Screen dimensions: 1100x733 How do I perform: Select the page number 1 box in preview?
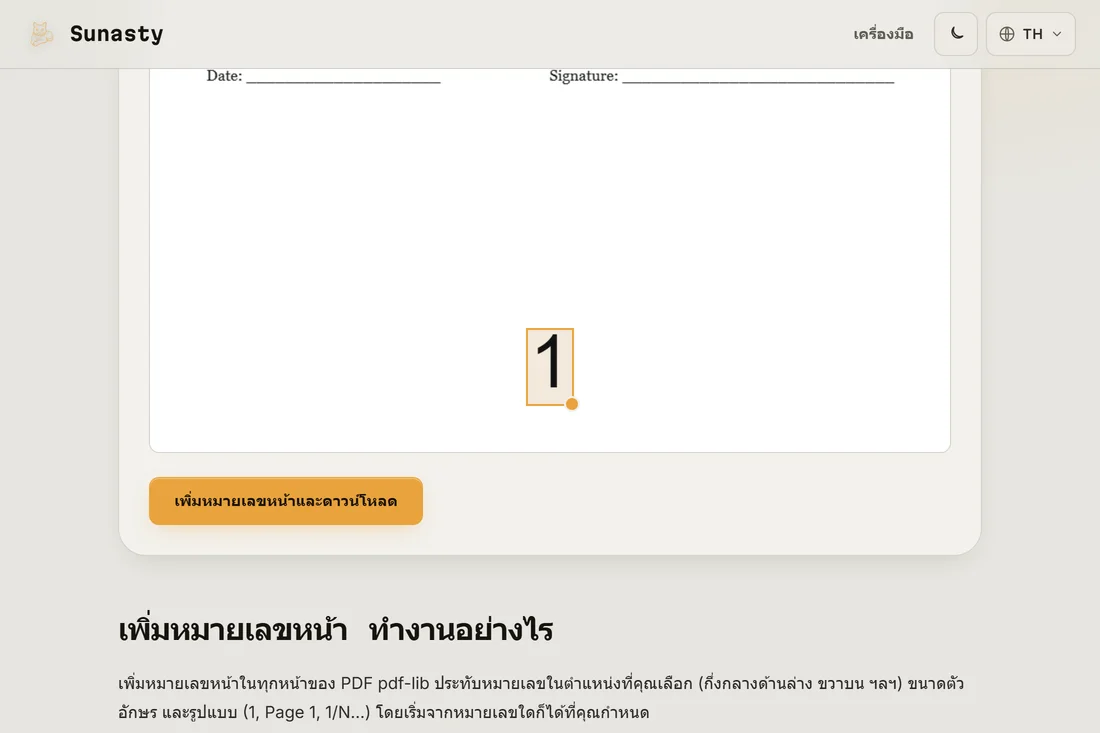(x=549, y=366)
